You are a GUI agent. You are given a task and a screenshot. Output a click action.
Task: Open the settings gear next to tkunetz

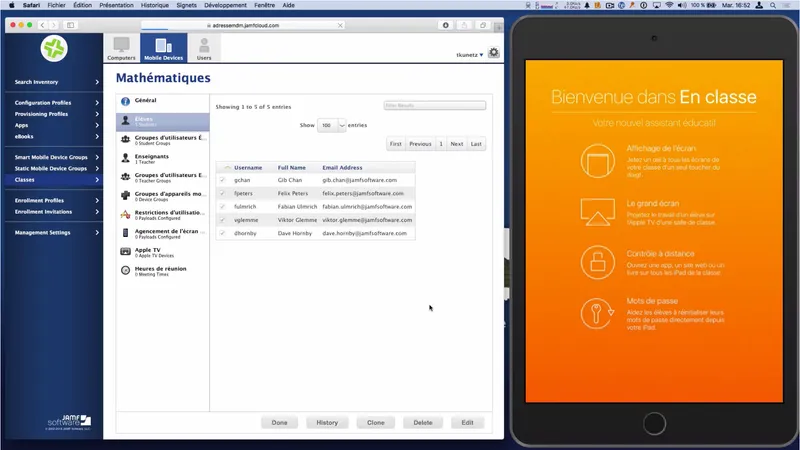click(493, 53)
